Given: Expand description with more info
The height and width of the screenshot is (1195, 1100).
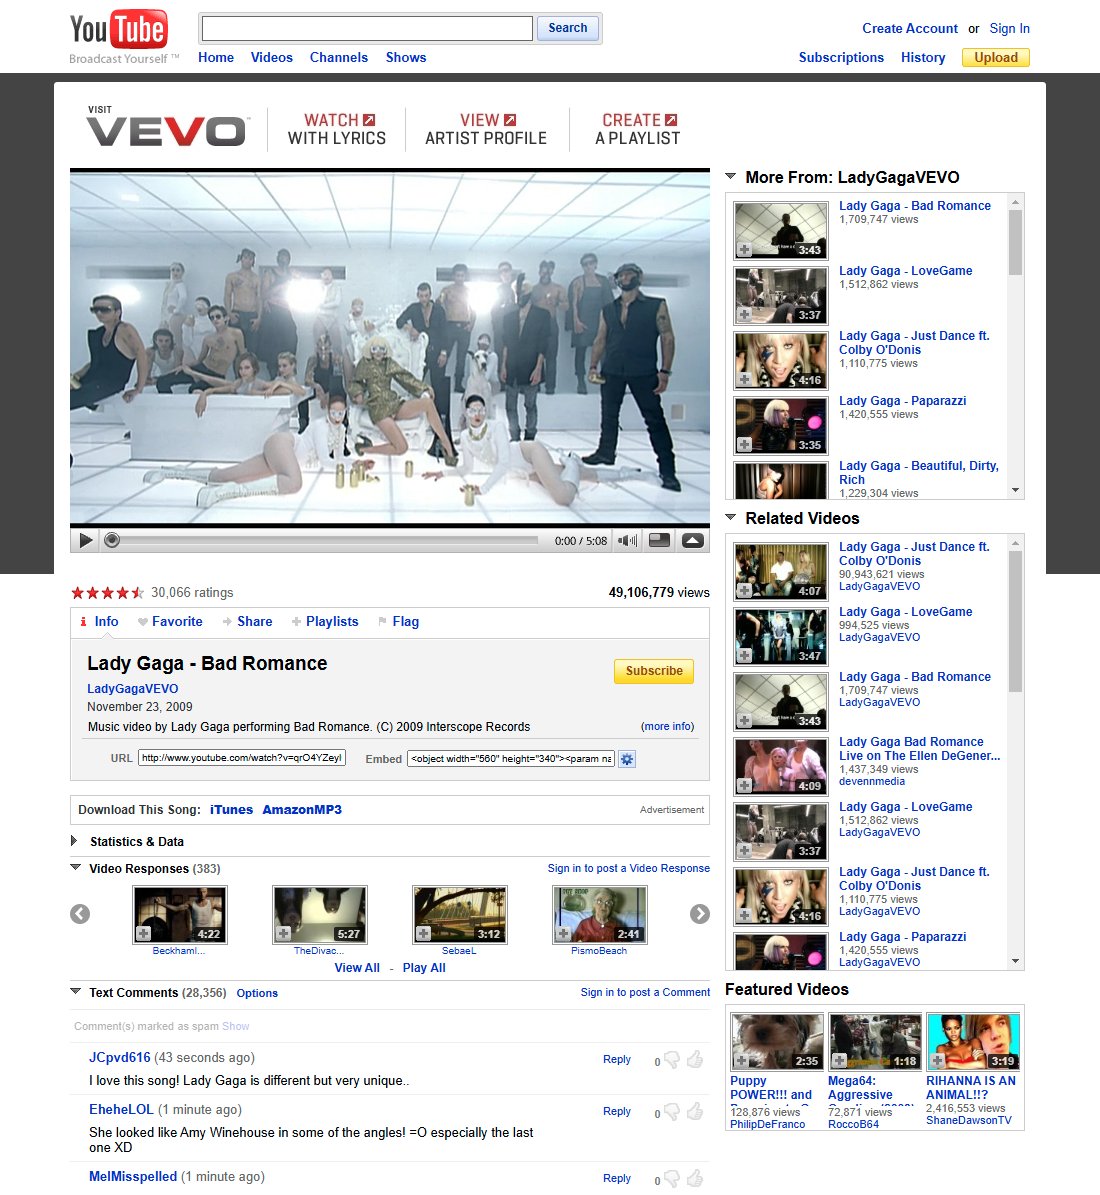Looking at the screenshot, I should tap(667, 726).
